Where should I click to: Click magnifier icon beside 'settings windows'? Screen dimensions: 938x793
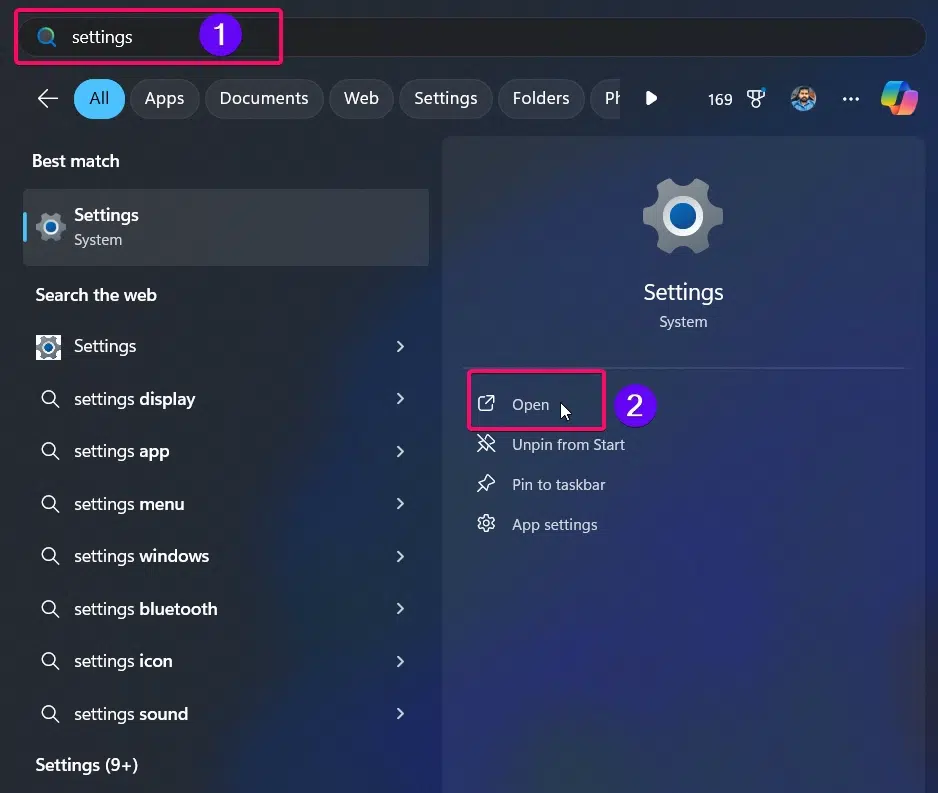click(50, 556)
